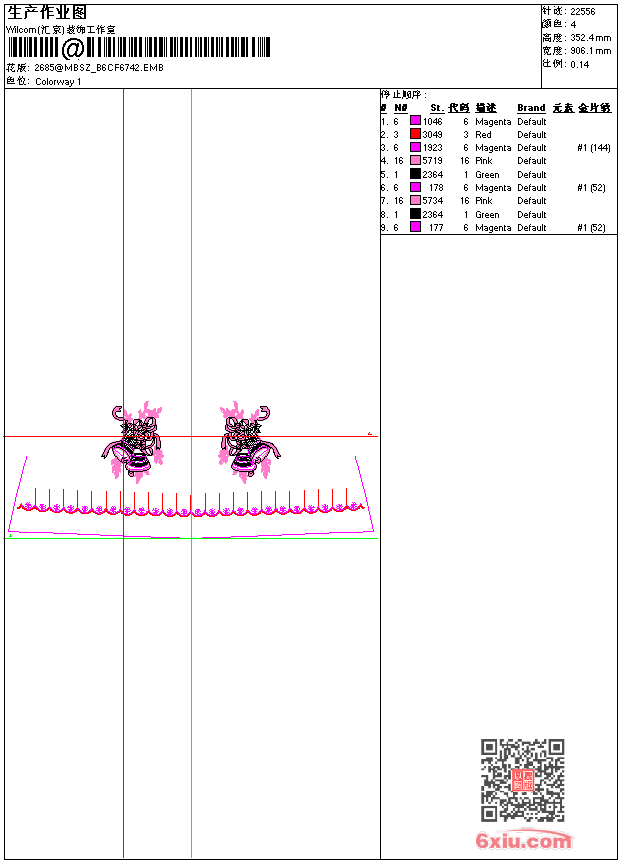Click the N# column header
Viewport: 620px width, 860px height.
pos(401,108)
